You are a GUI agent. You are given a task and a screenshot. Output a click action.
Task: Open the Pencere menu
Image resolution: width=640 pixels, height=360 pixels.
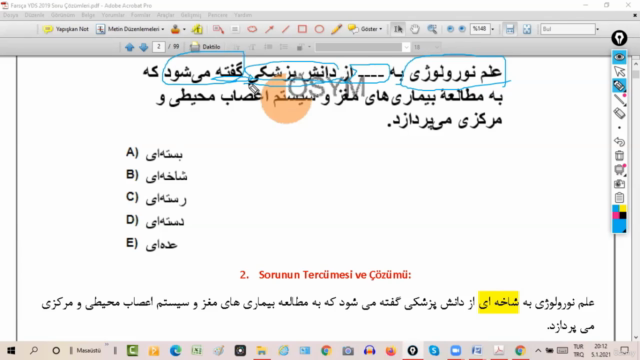(218, 15)
